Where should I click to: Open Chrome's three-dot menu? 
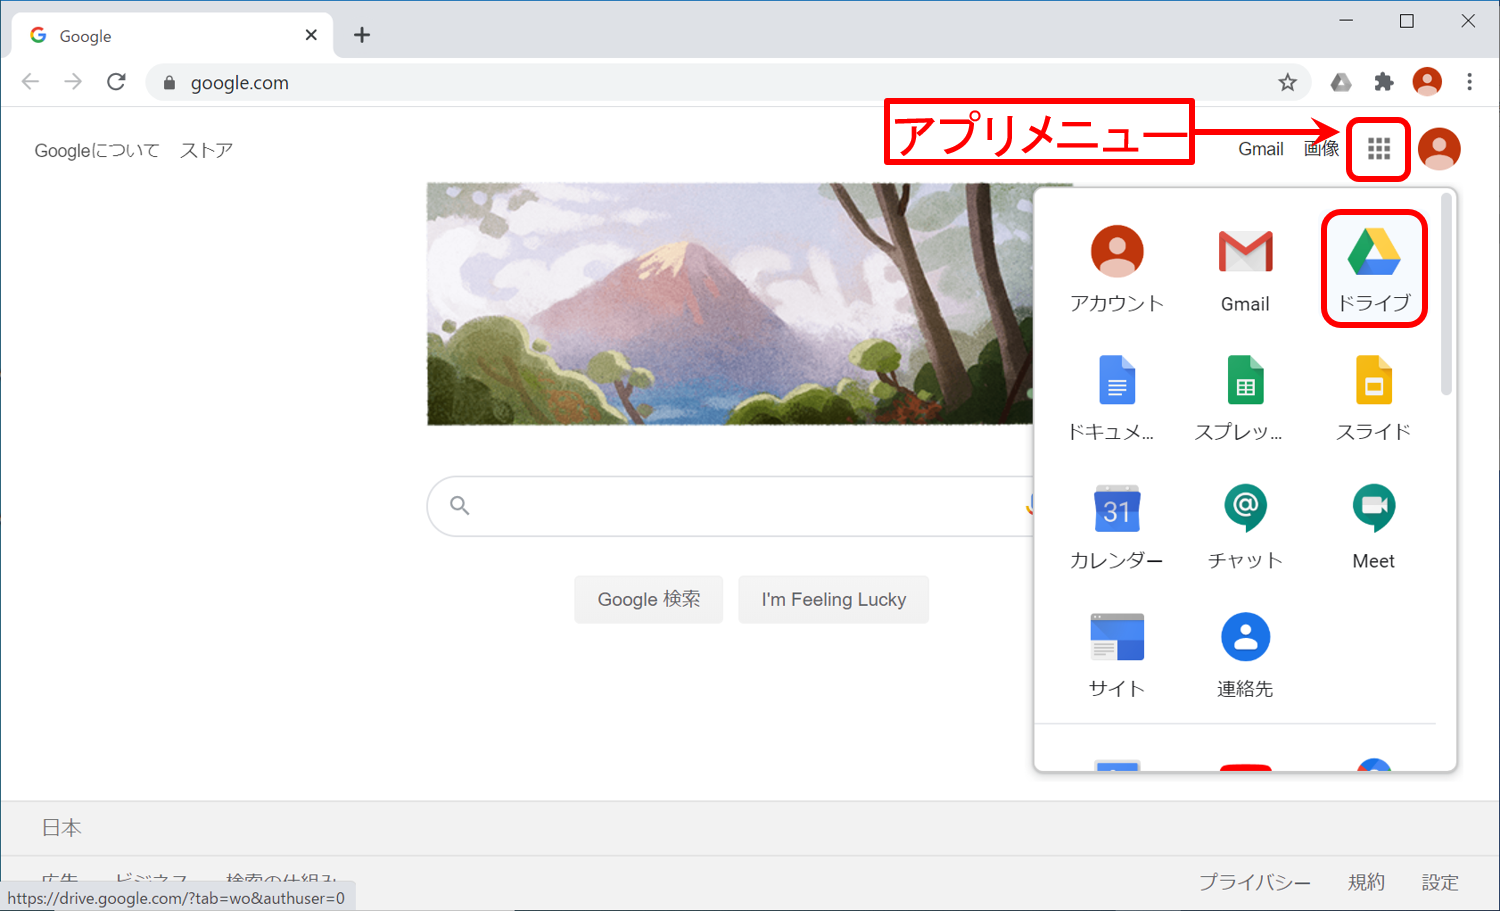click(1469, 82)
